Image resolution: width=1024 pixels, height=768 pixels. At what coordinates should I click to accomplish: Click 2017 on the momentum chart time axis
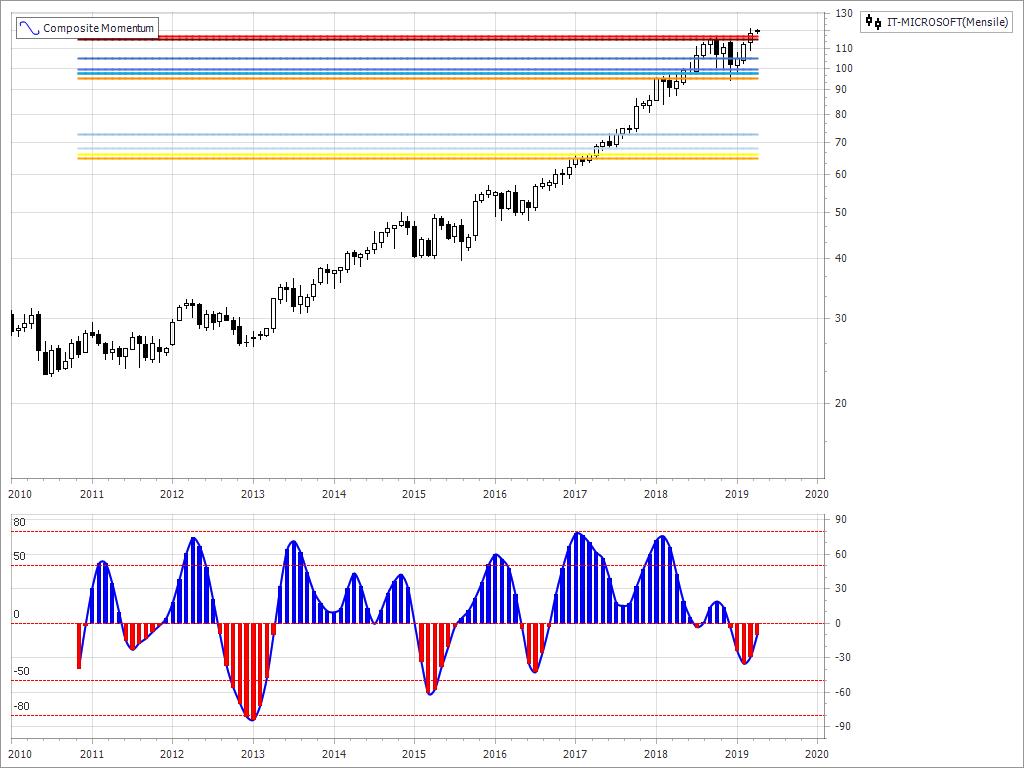point(575,754)
